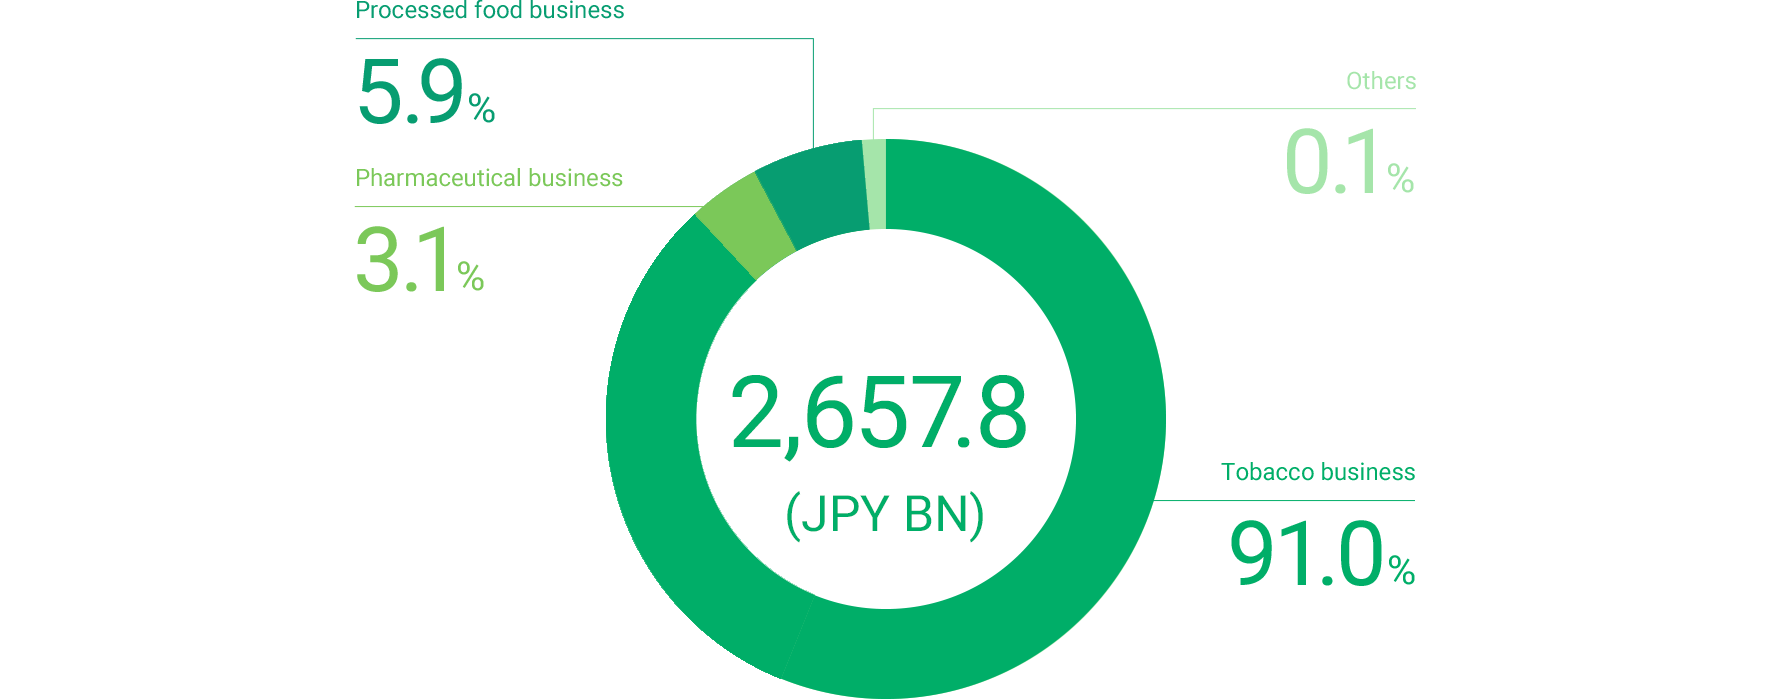Click the light green pharmaceutical segment
Image resolution: width=1770 pixels, height=700 pixels.
click(747, 225)
